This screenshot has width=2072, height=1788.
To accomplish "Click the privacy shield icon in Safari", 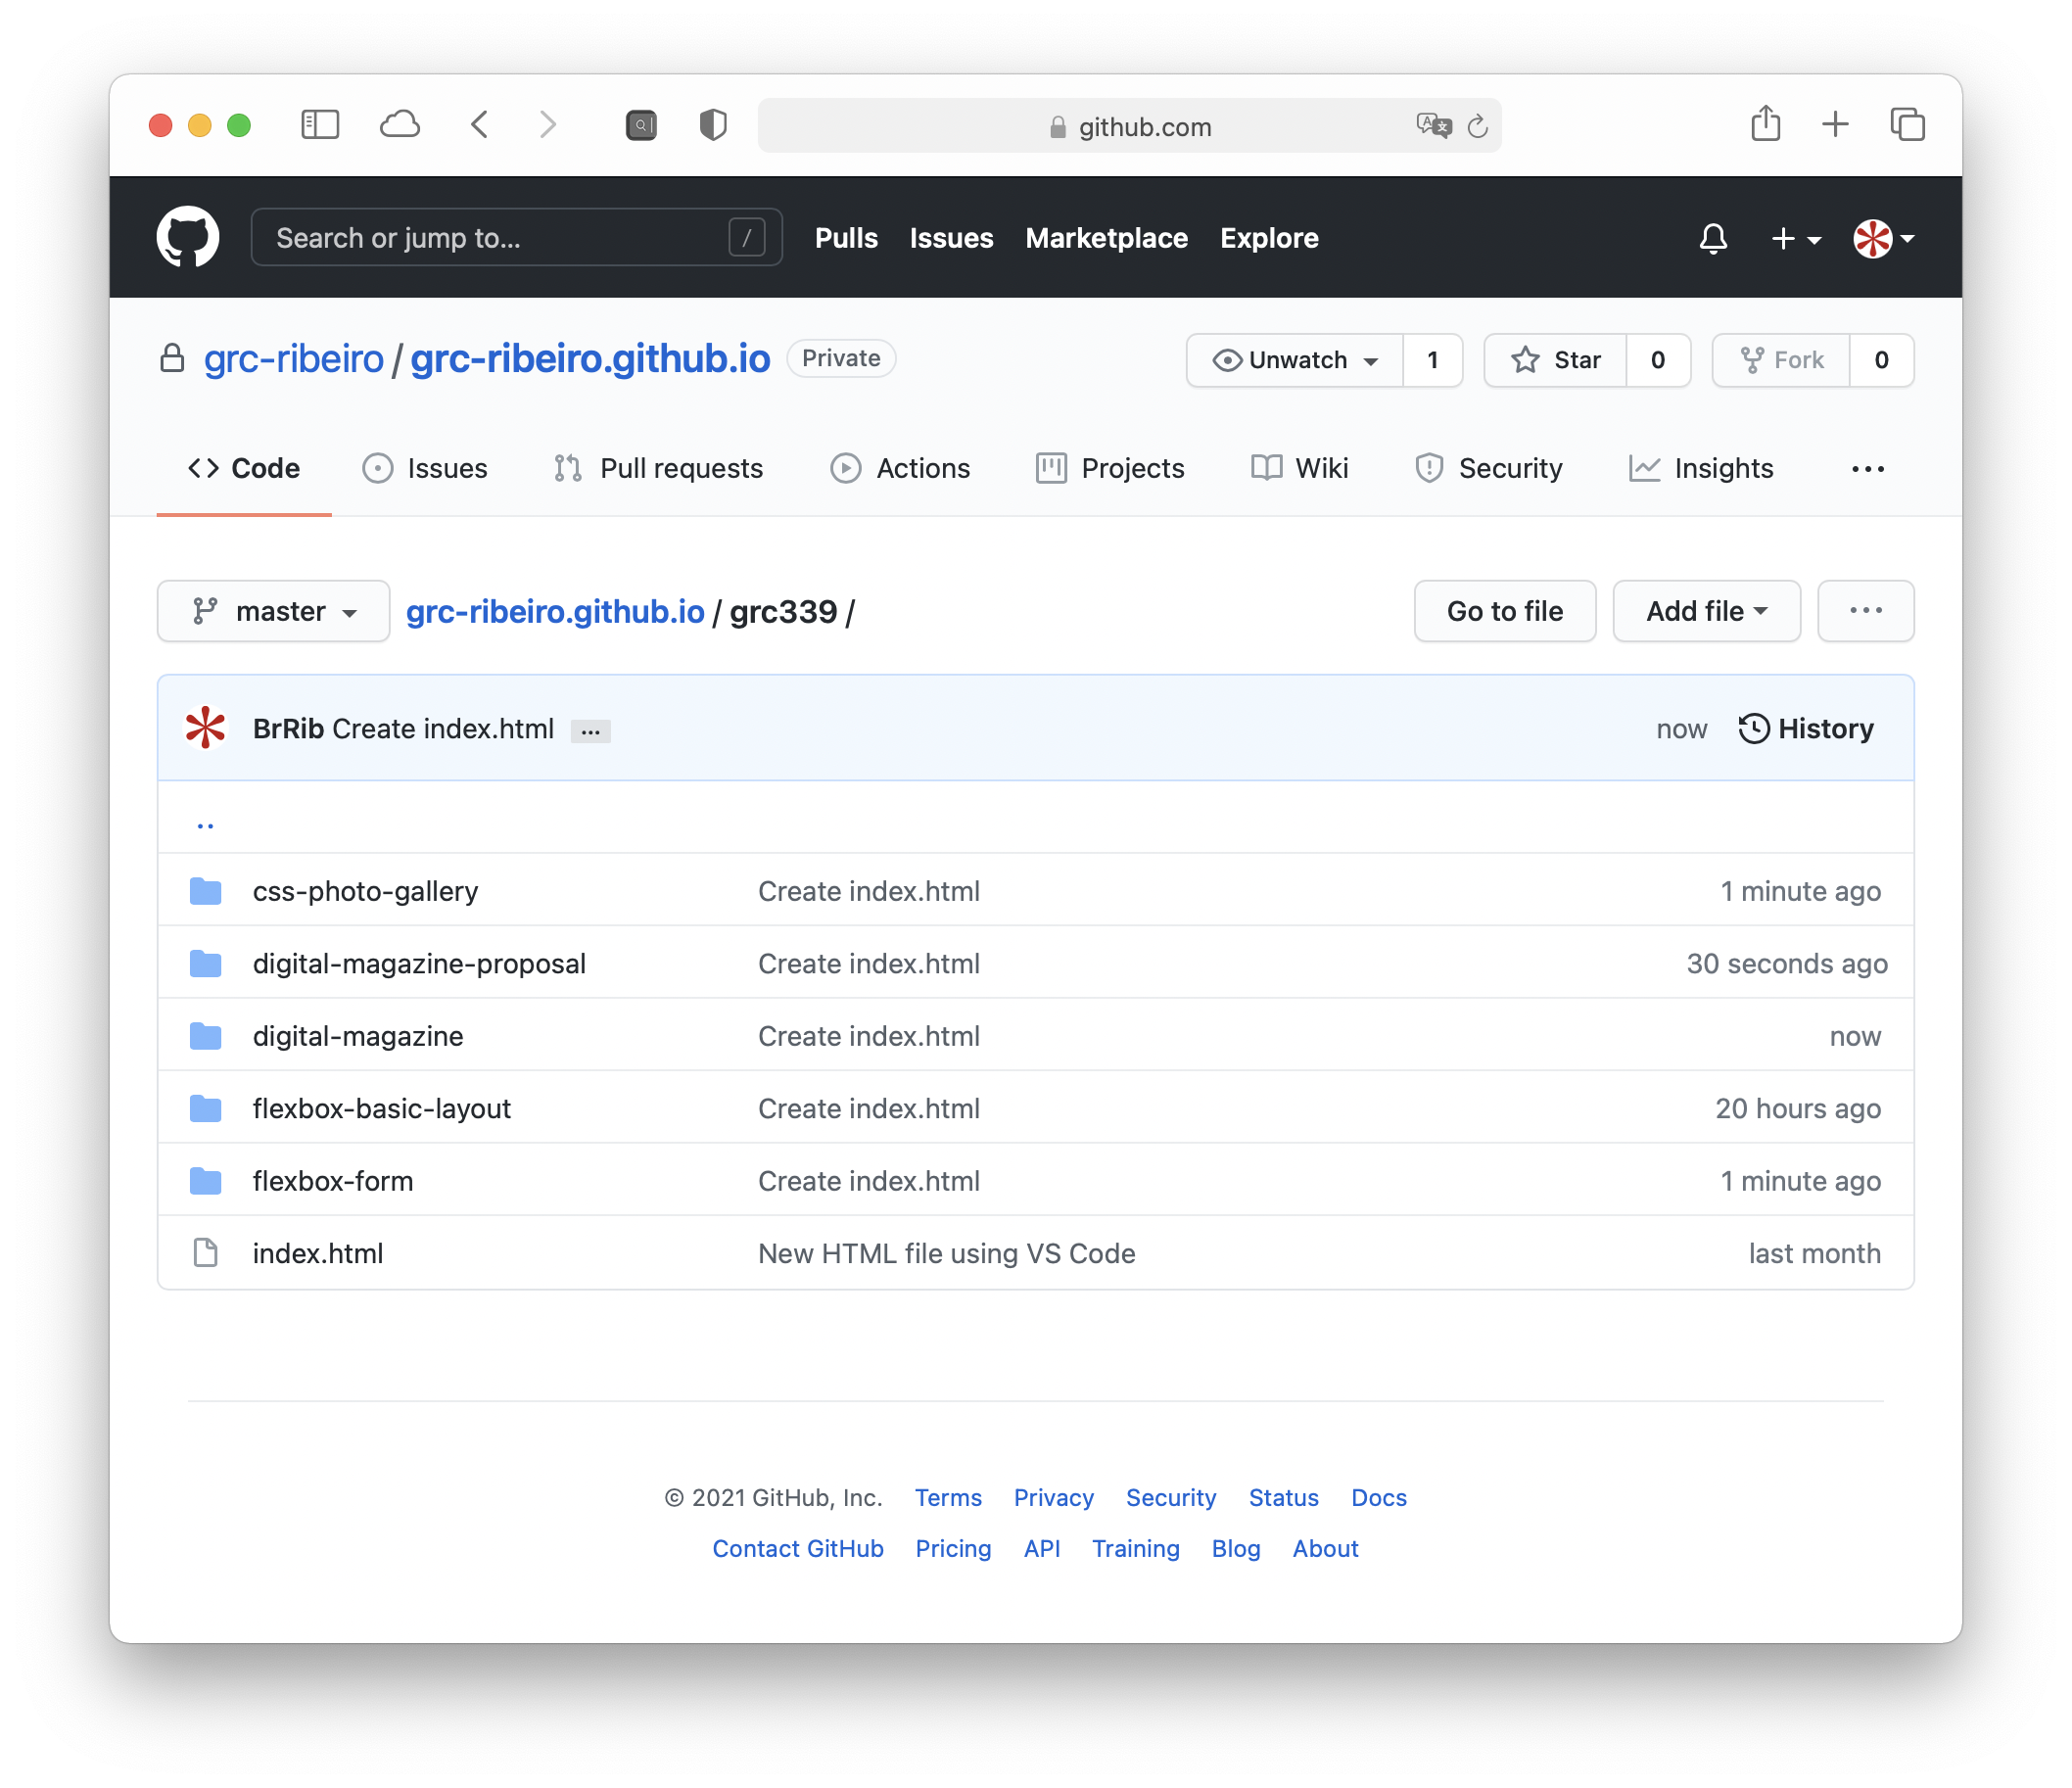I will point(712,125).
